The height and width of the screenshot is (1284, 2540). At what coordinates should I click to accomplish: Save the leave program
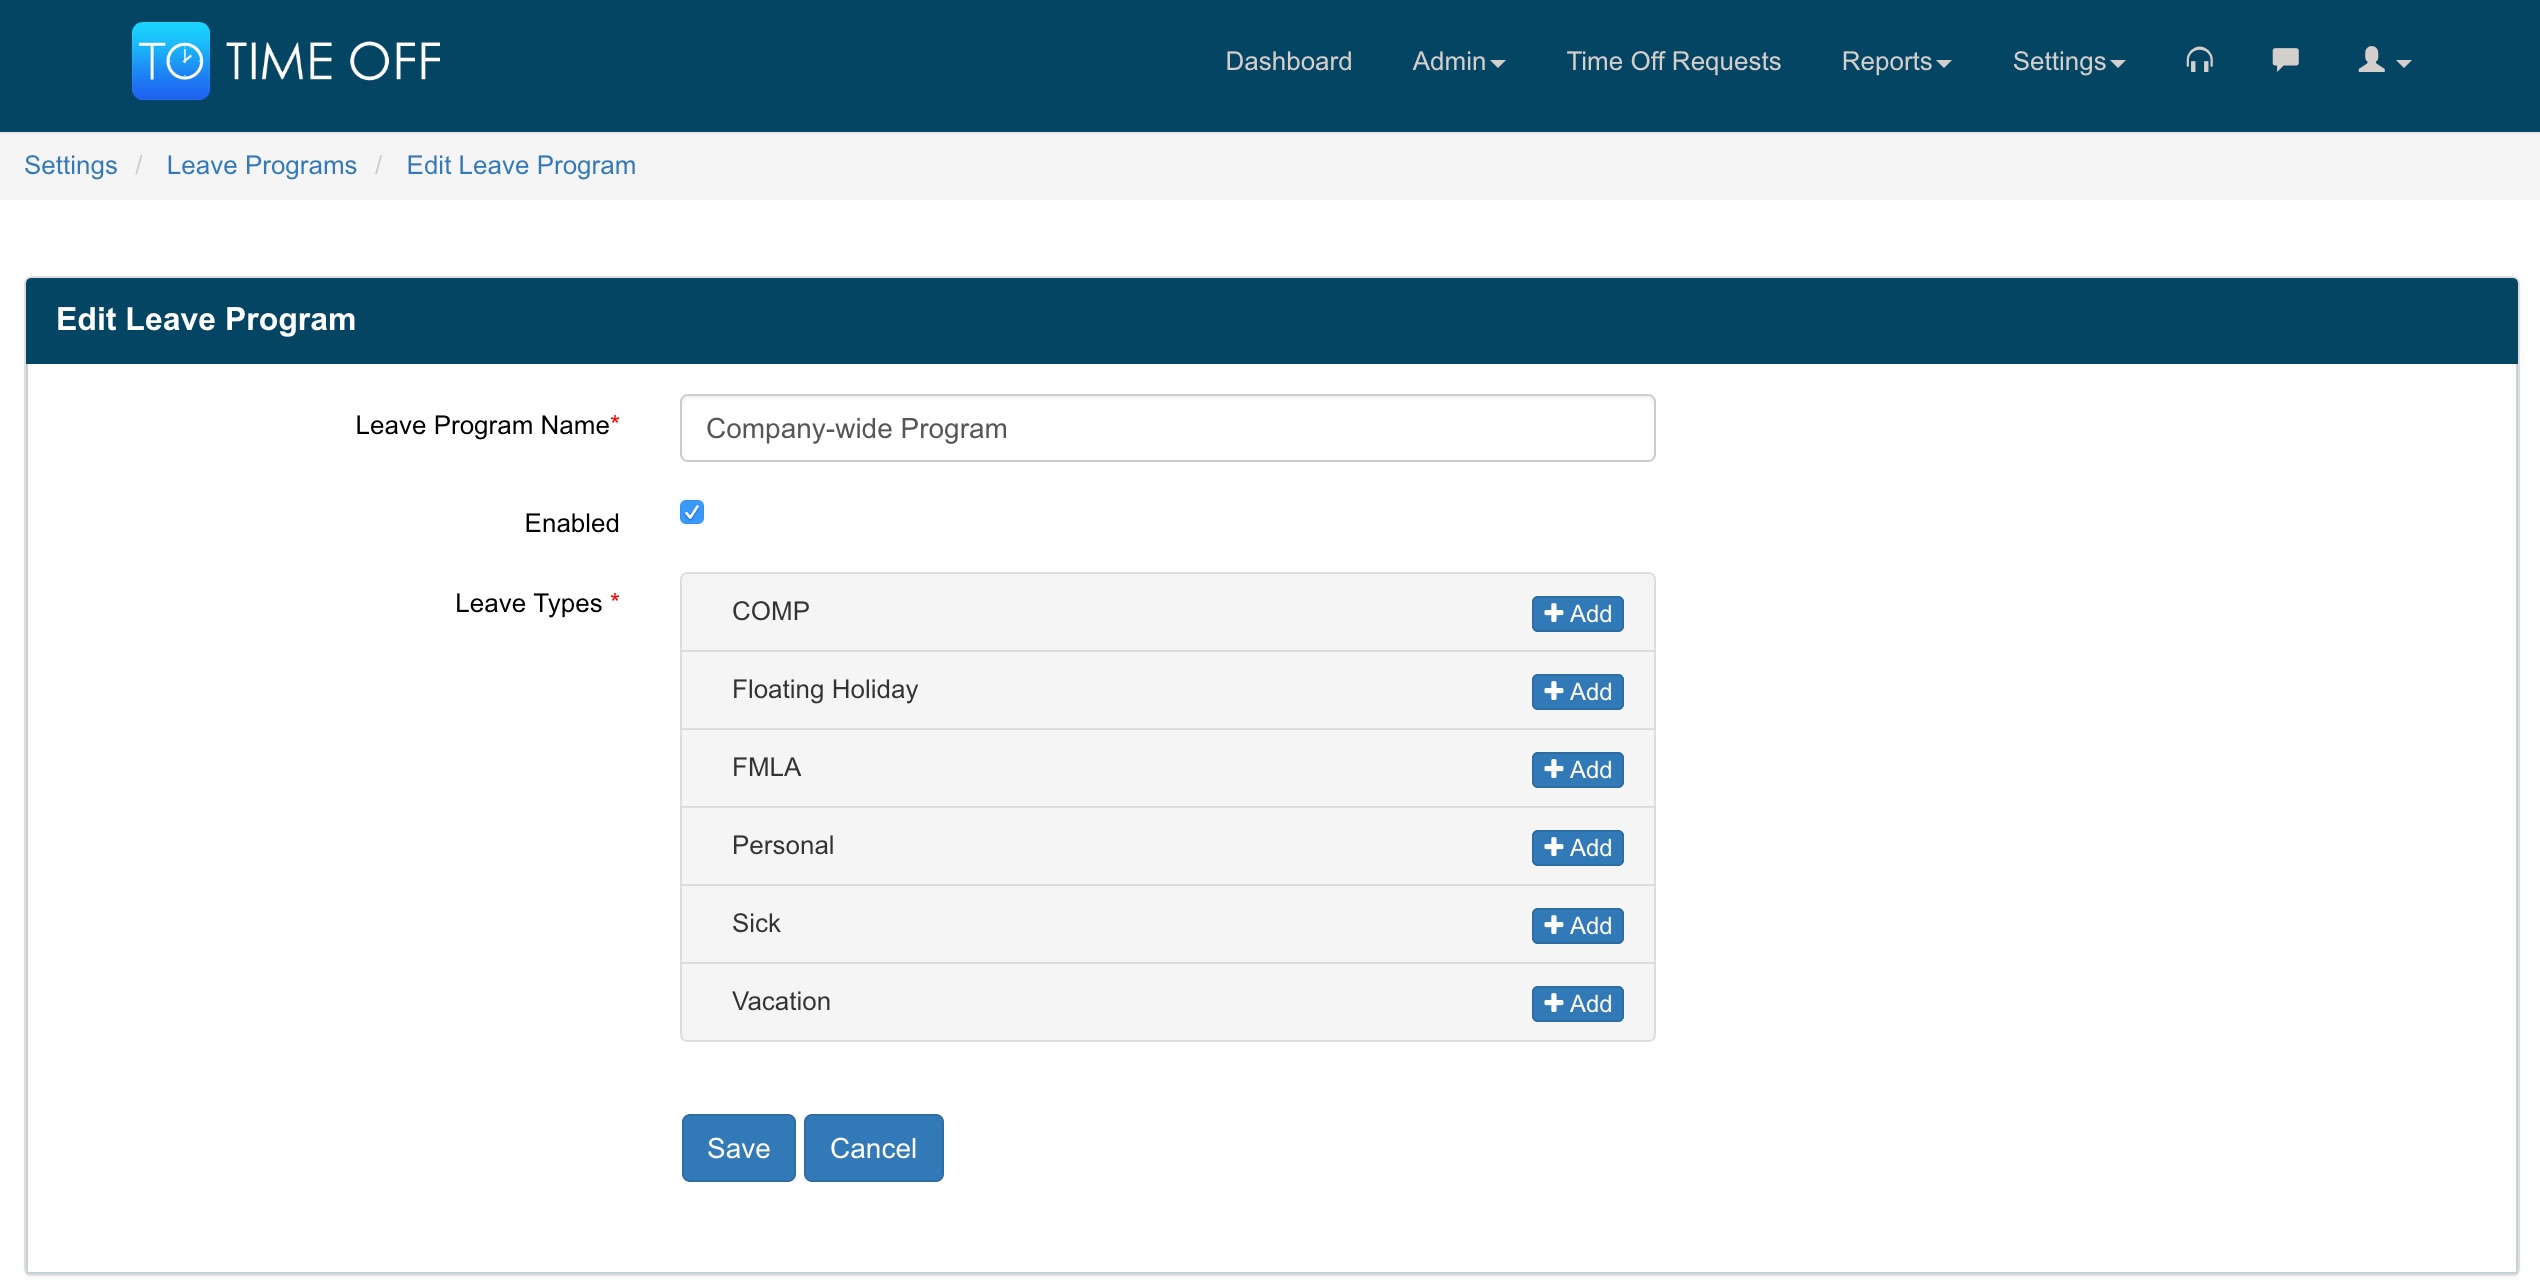[738, 1148]
